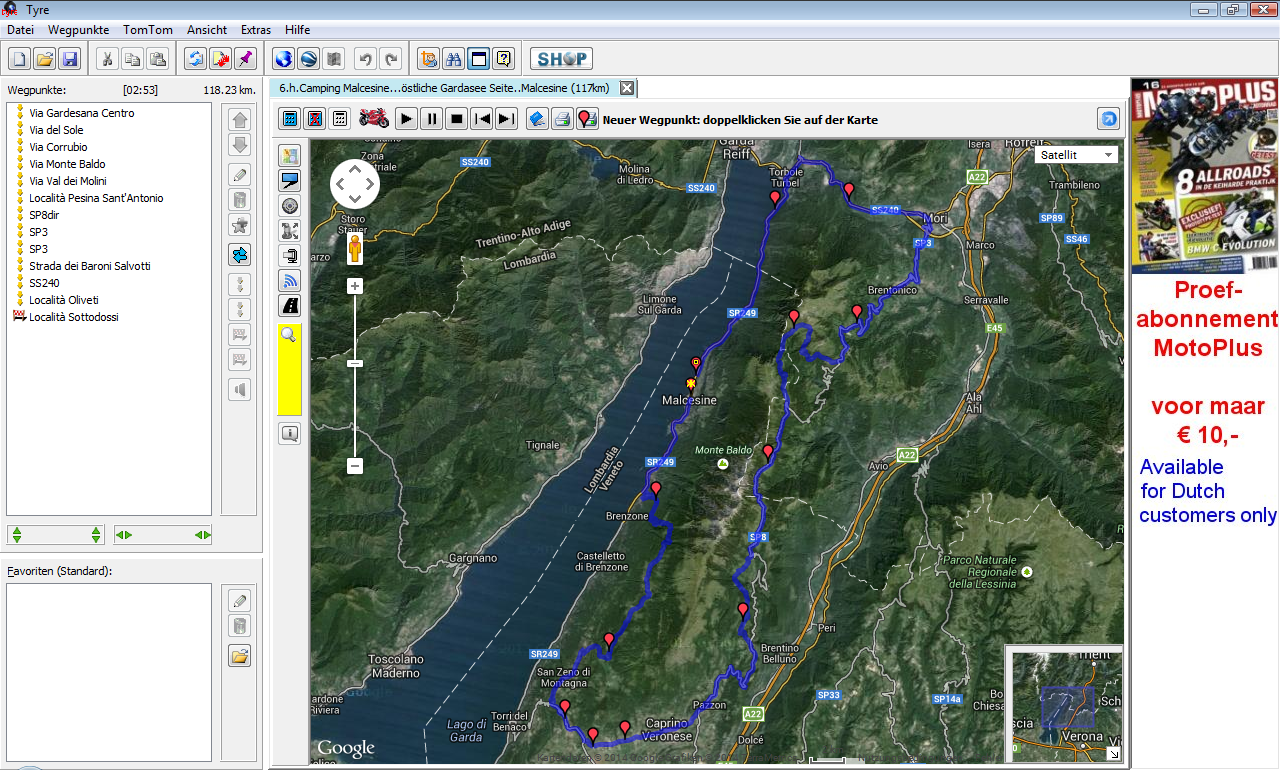Click the RSS feed icon beside map
This screenshot has height=770, width=1280.
pos(290,280)
